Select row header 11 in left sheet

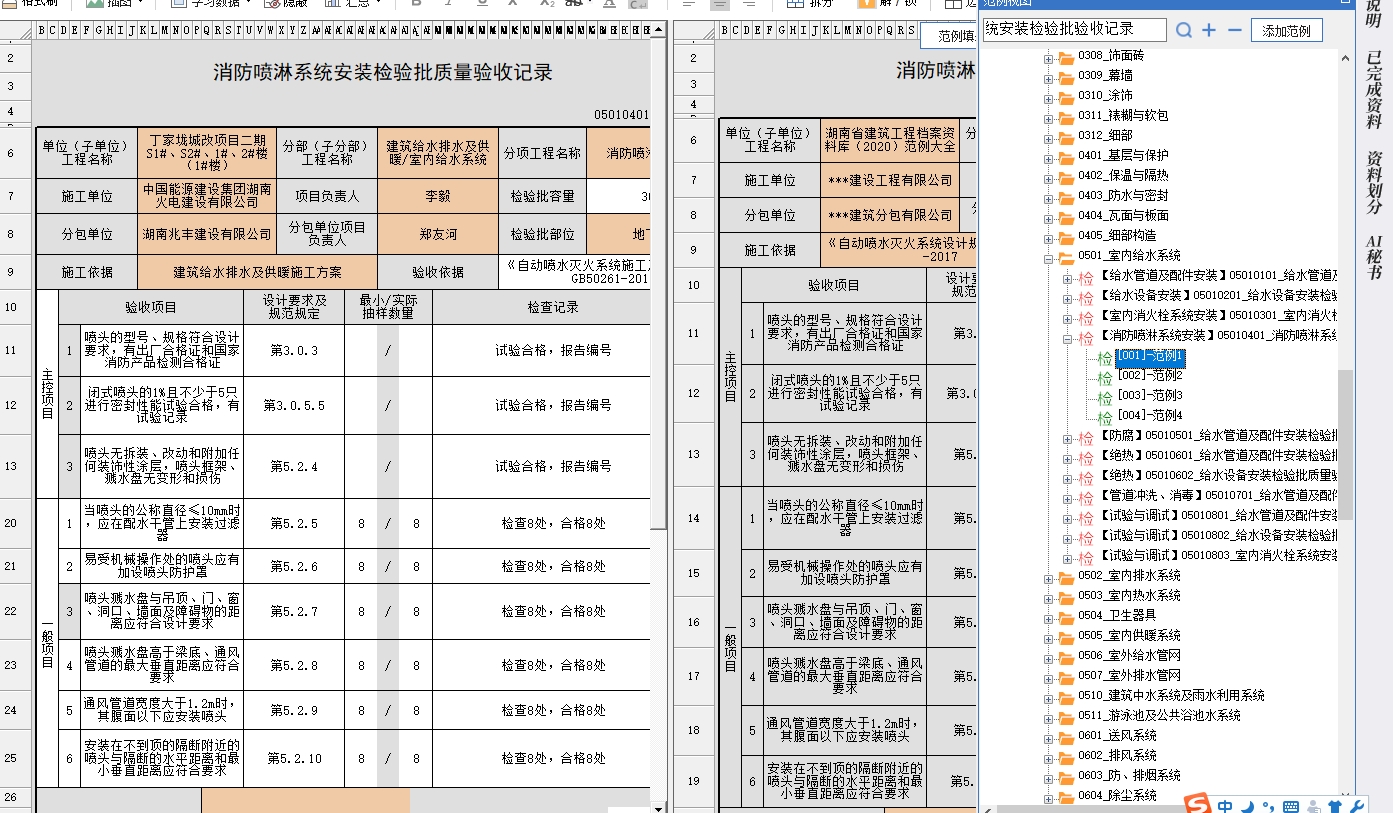(x=11, y=351)
